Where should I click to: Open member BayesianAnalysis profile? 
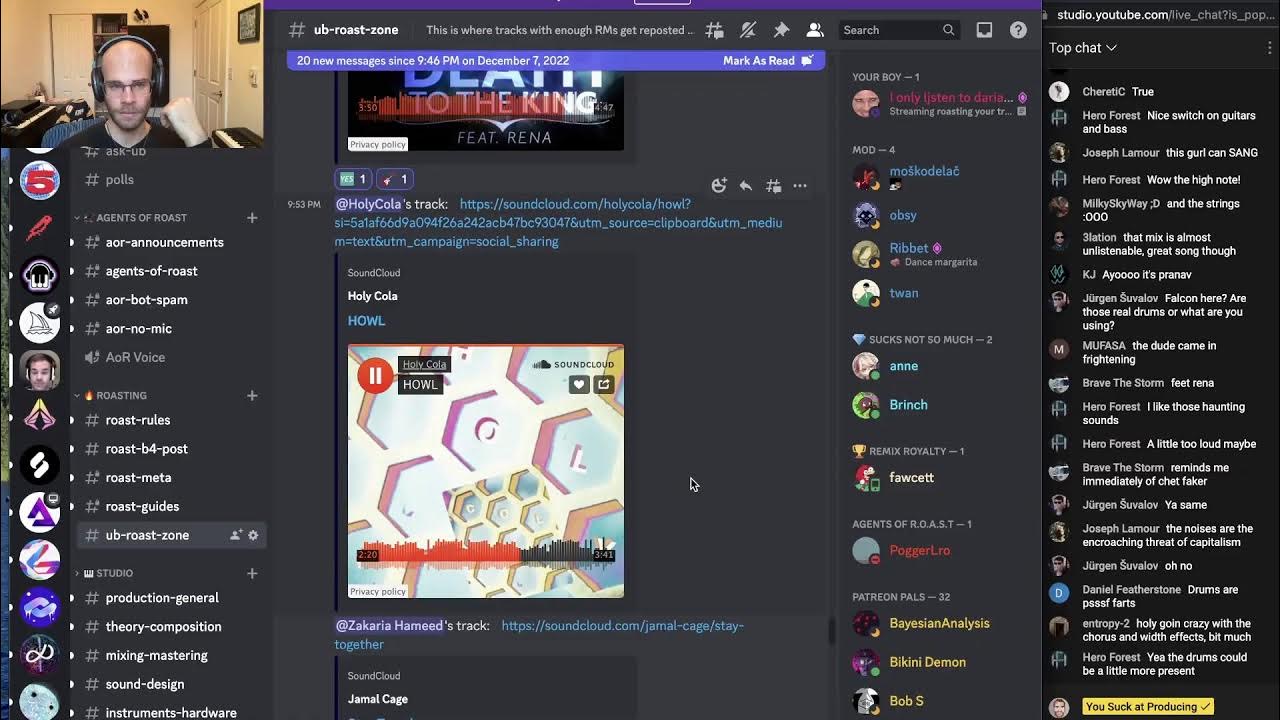[x=939, y=624]
